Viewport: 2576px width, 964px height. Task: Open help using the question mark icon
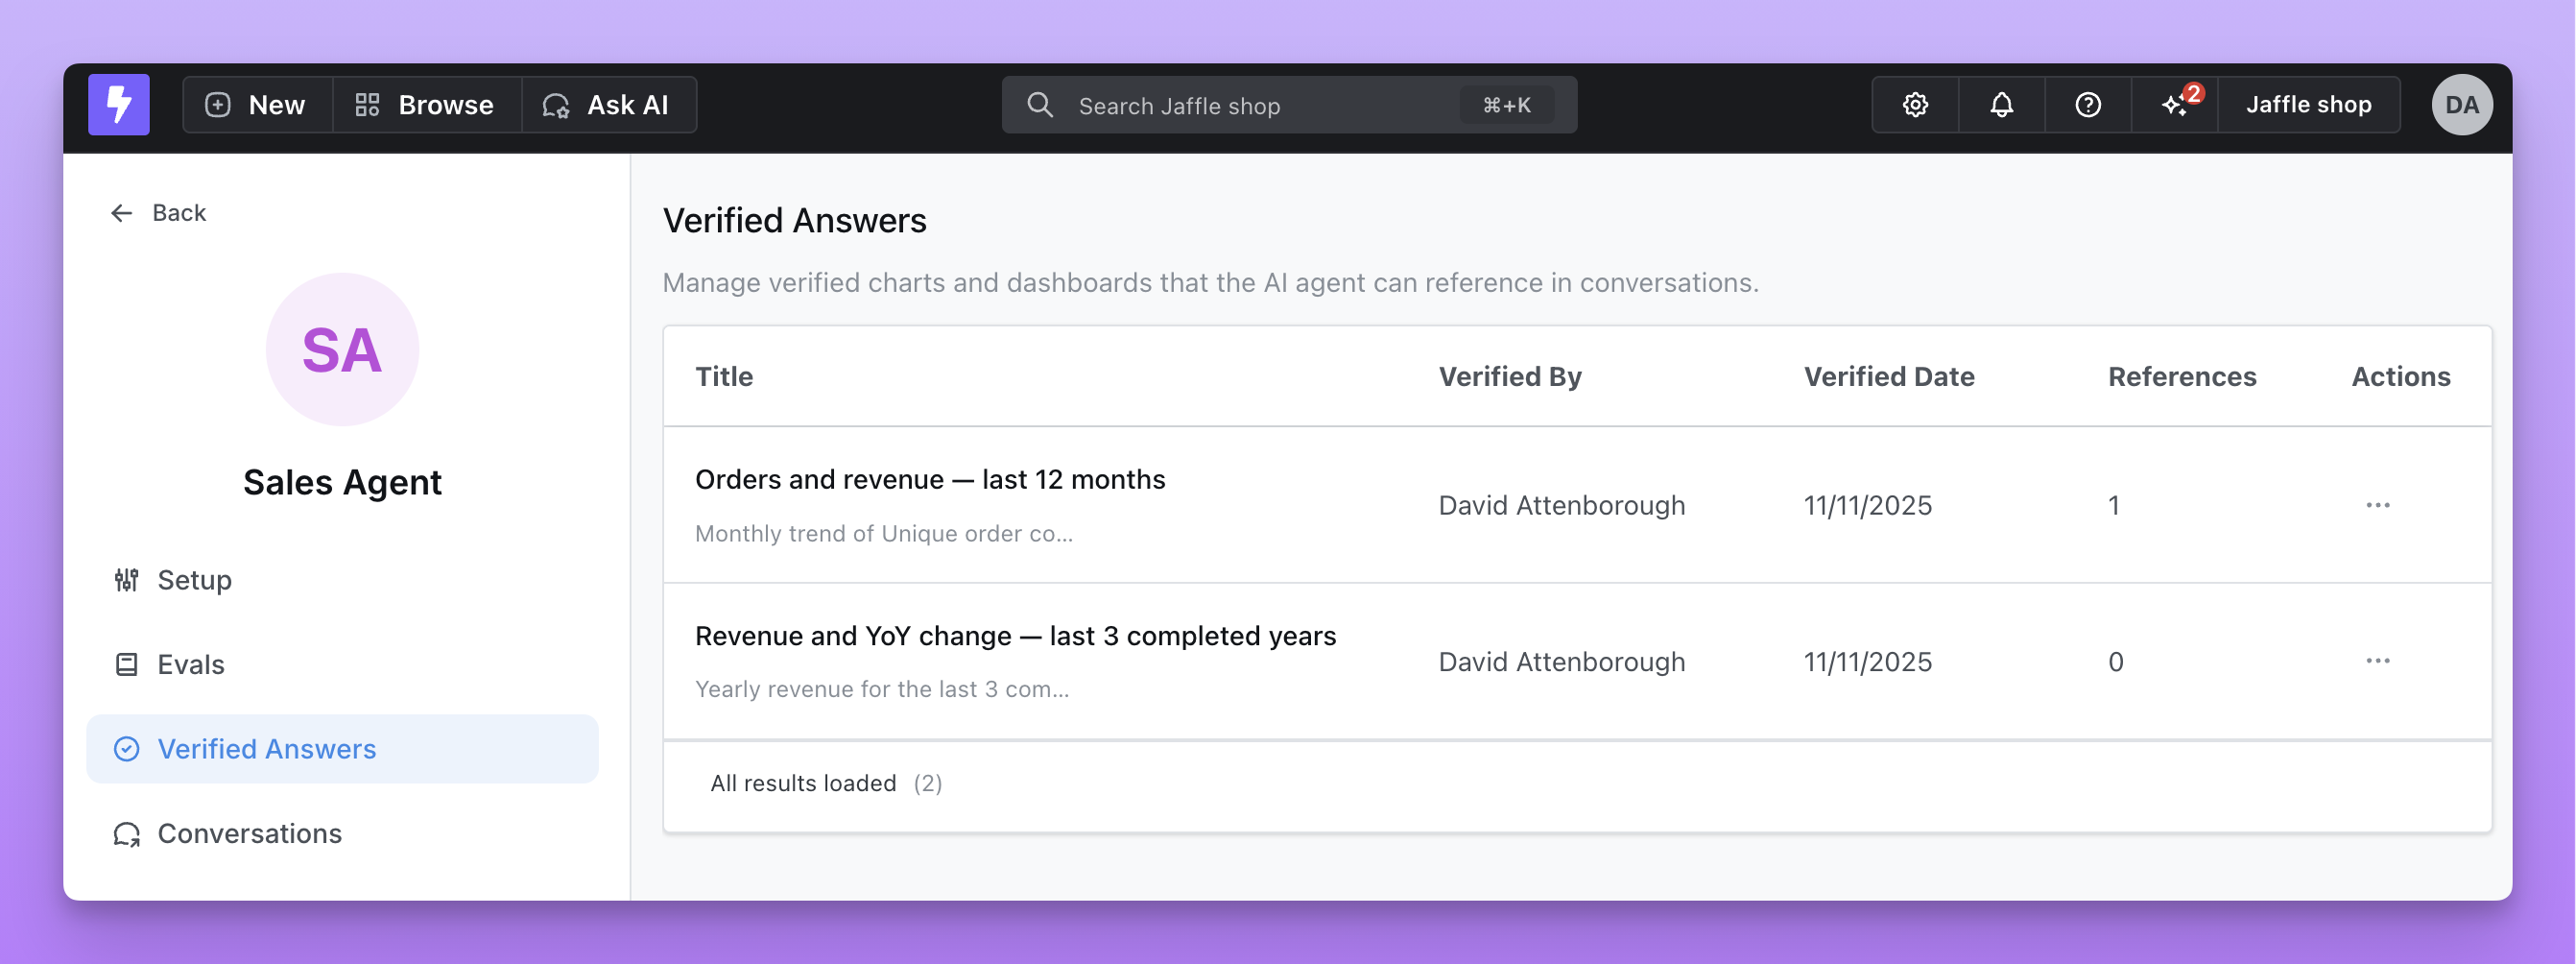pos(2087,104)
